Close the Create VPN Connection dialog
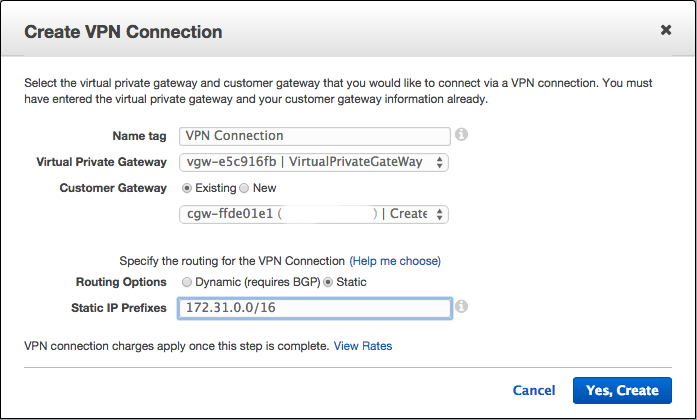 [x=665, y=30]
